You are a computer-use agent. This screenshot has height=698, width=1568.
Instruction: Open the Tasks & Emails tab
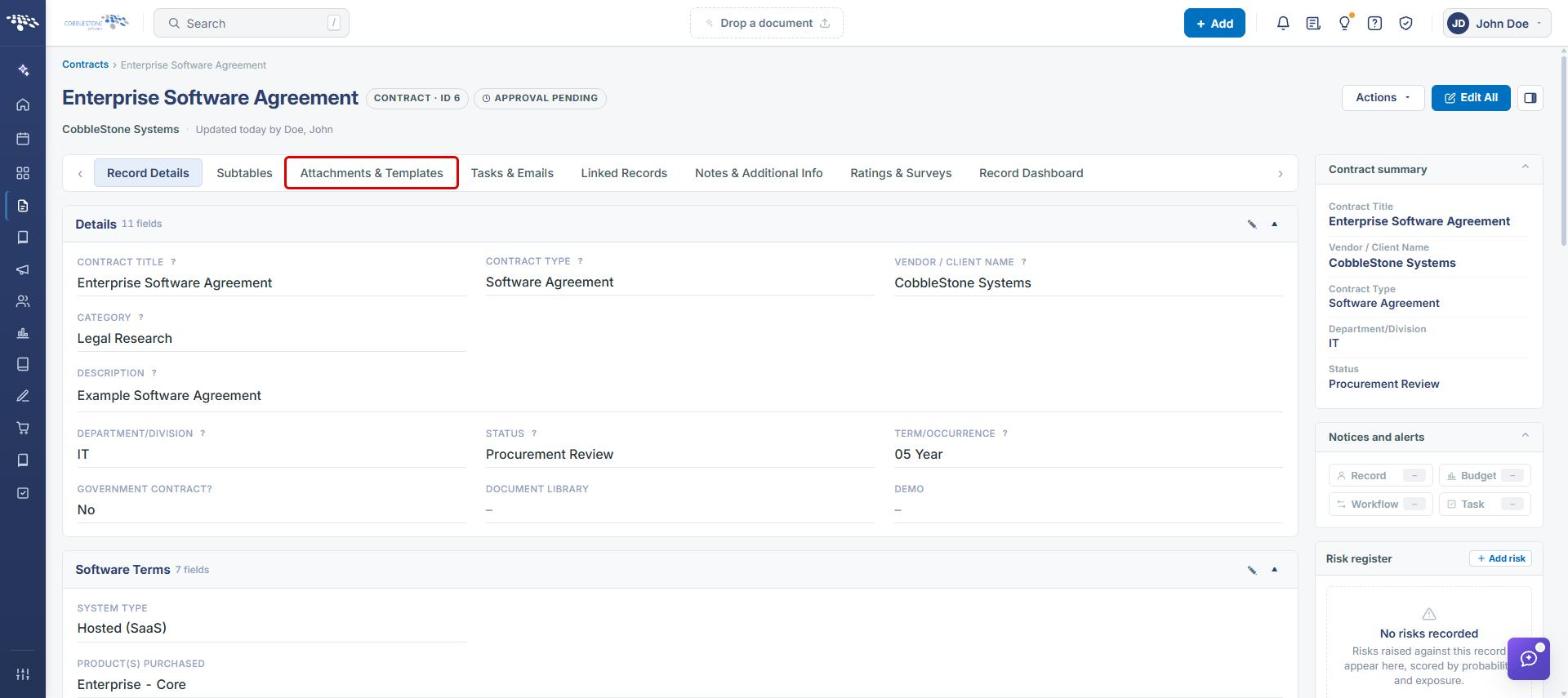coord(512,173)
